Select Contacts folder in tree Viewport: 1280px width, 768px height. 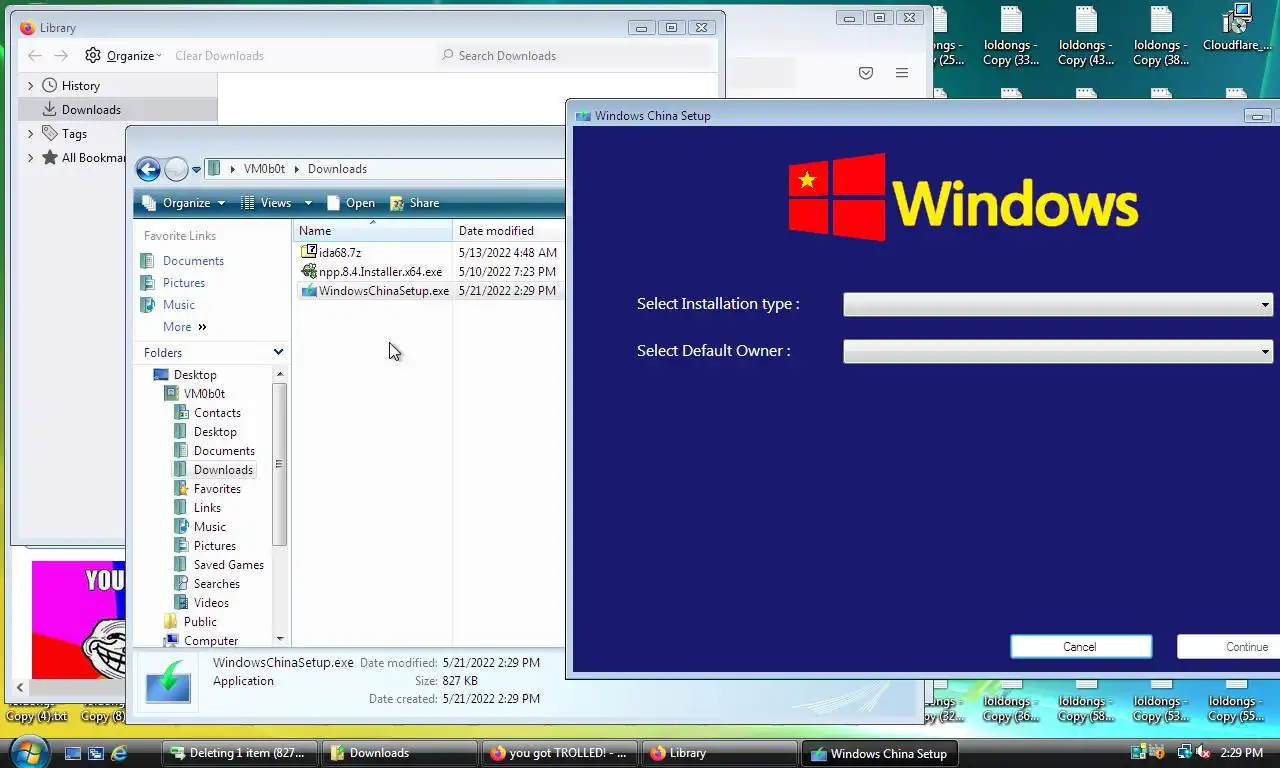(217, 413)
